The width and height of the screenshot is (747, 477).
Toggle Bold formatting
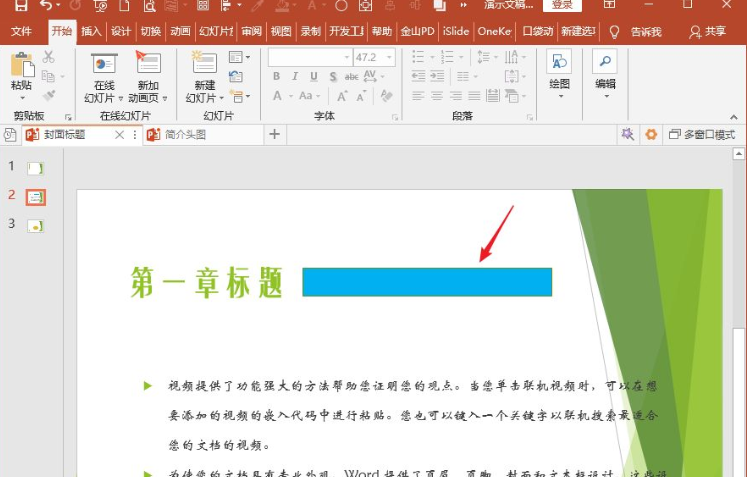(x=276, y=76)
